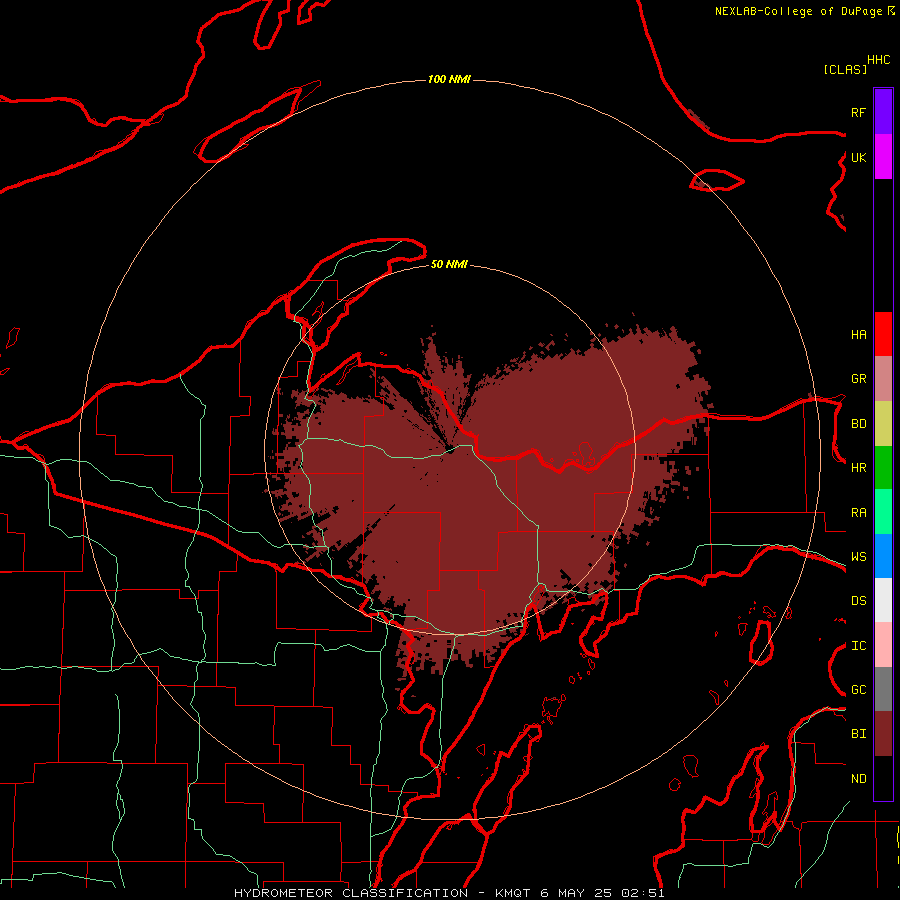Select the dusty pink GR legend swatch
Screen dimensions: 900x900
tap(883, 379)
